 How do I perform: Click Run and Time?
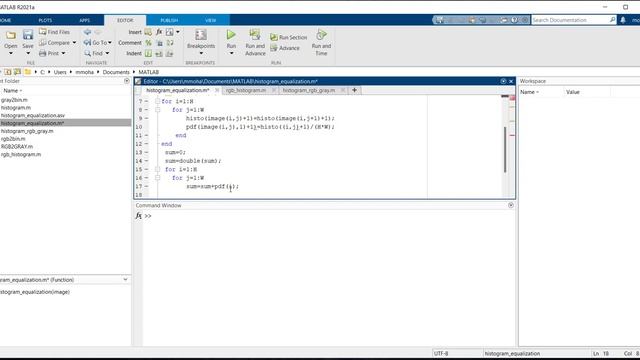(x=321, y=42)
